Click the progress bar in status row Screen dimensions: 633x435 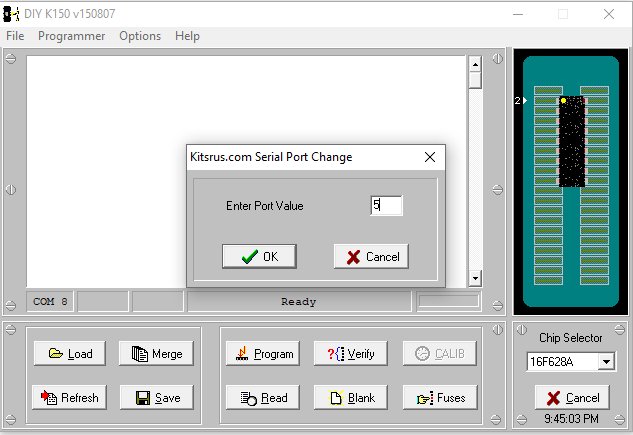[449, 301]
